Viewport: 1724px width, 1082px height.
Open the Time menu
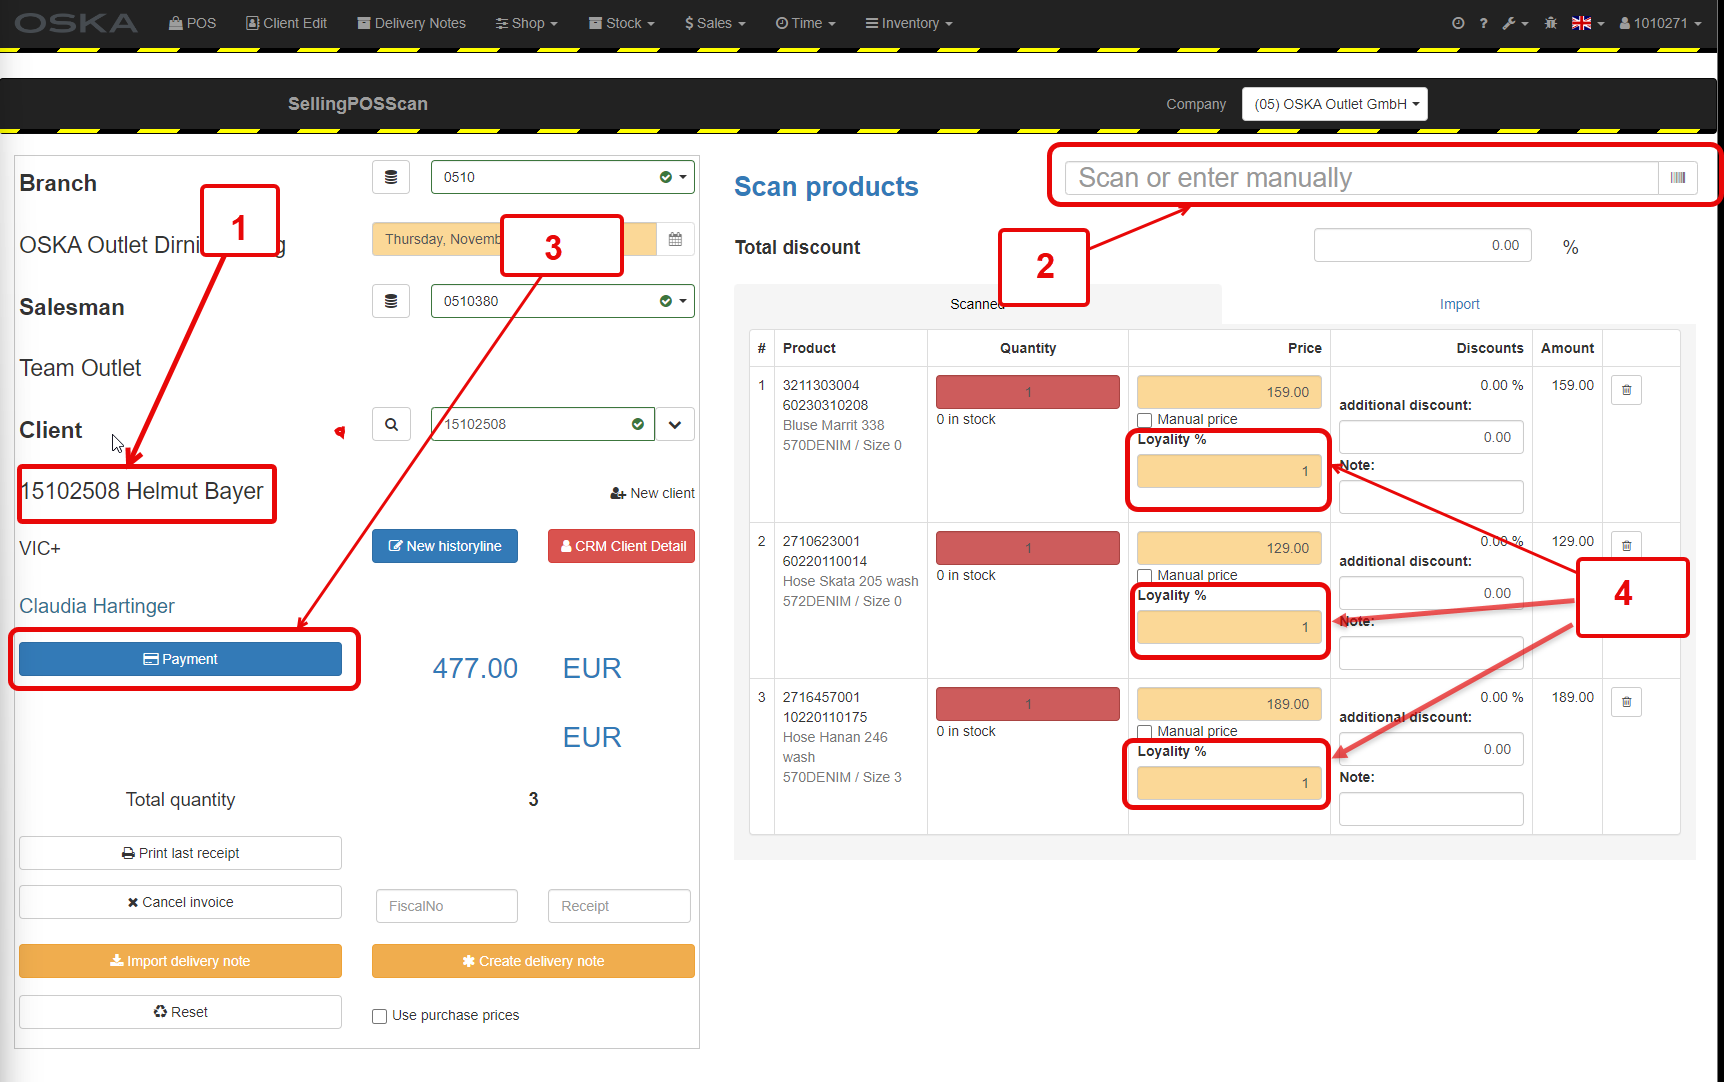[x=805, y=23]
